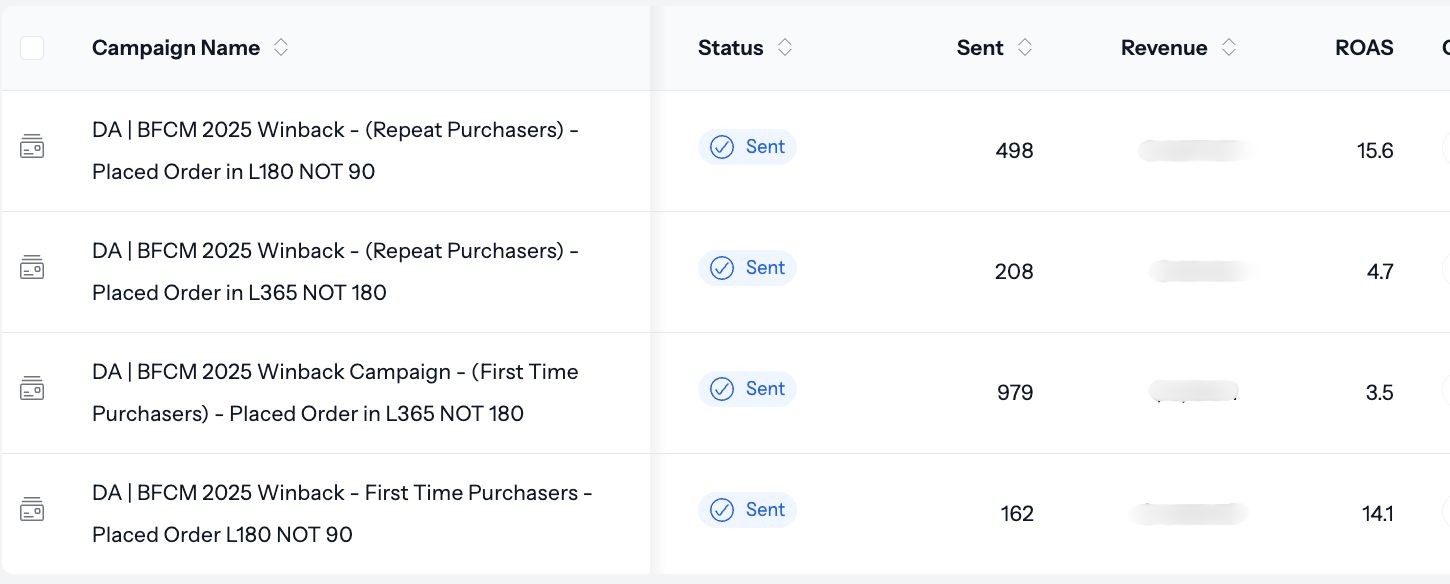Tick the select-all checkbox in the table header
Screen dimensions: 1450x584
point(32,48)
